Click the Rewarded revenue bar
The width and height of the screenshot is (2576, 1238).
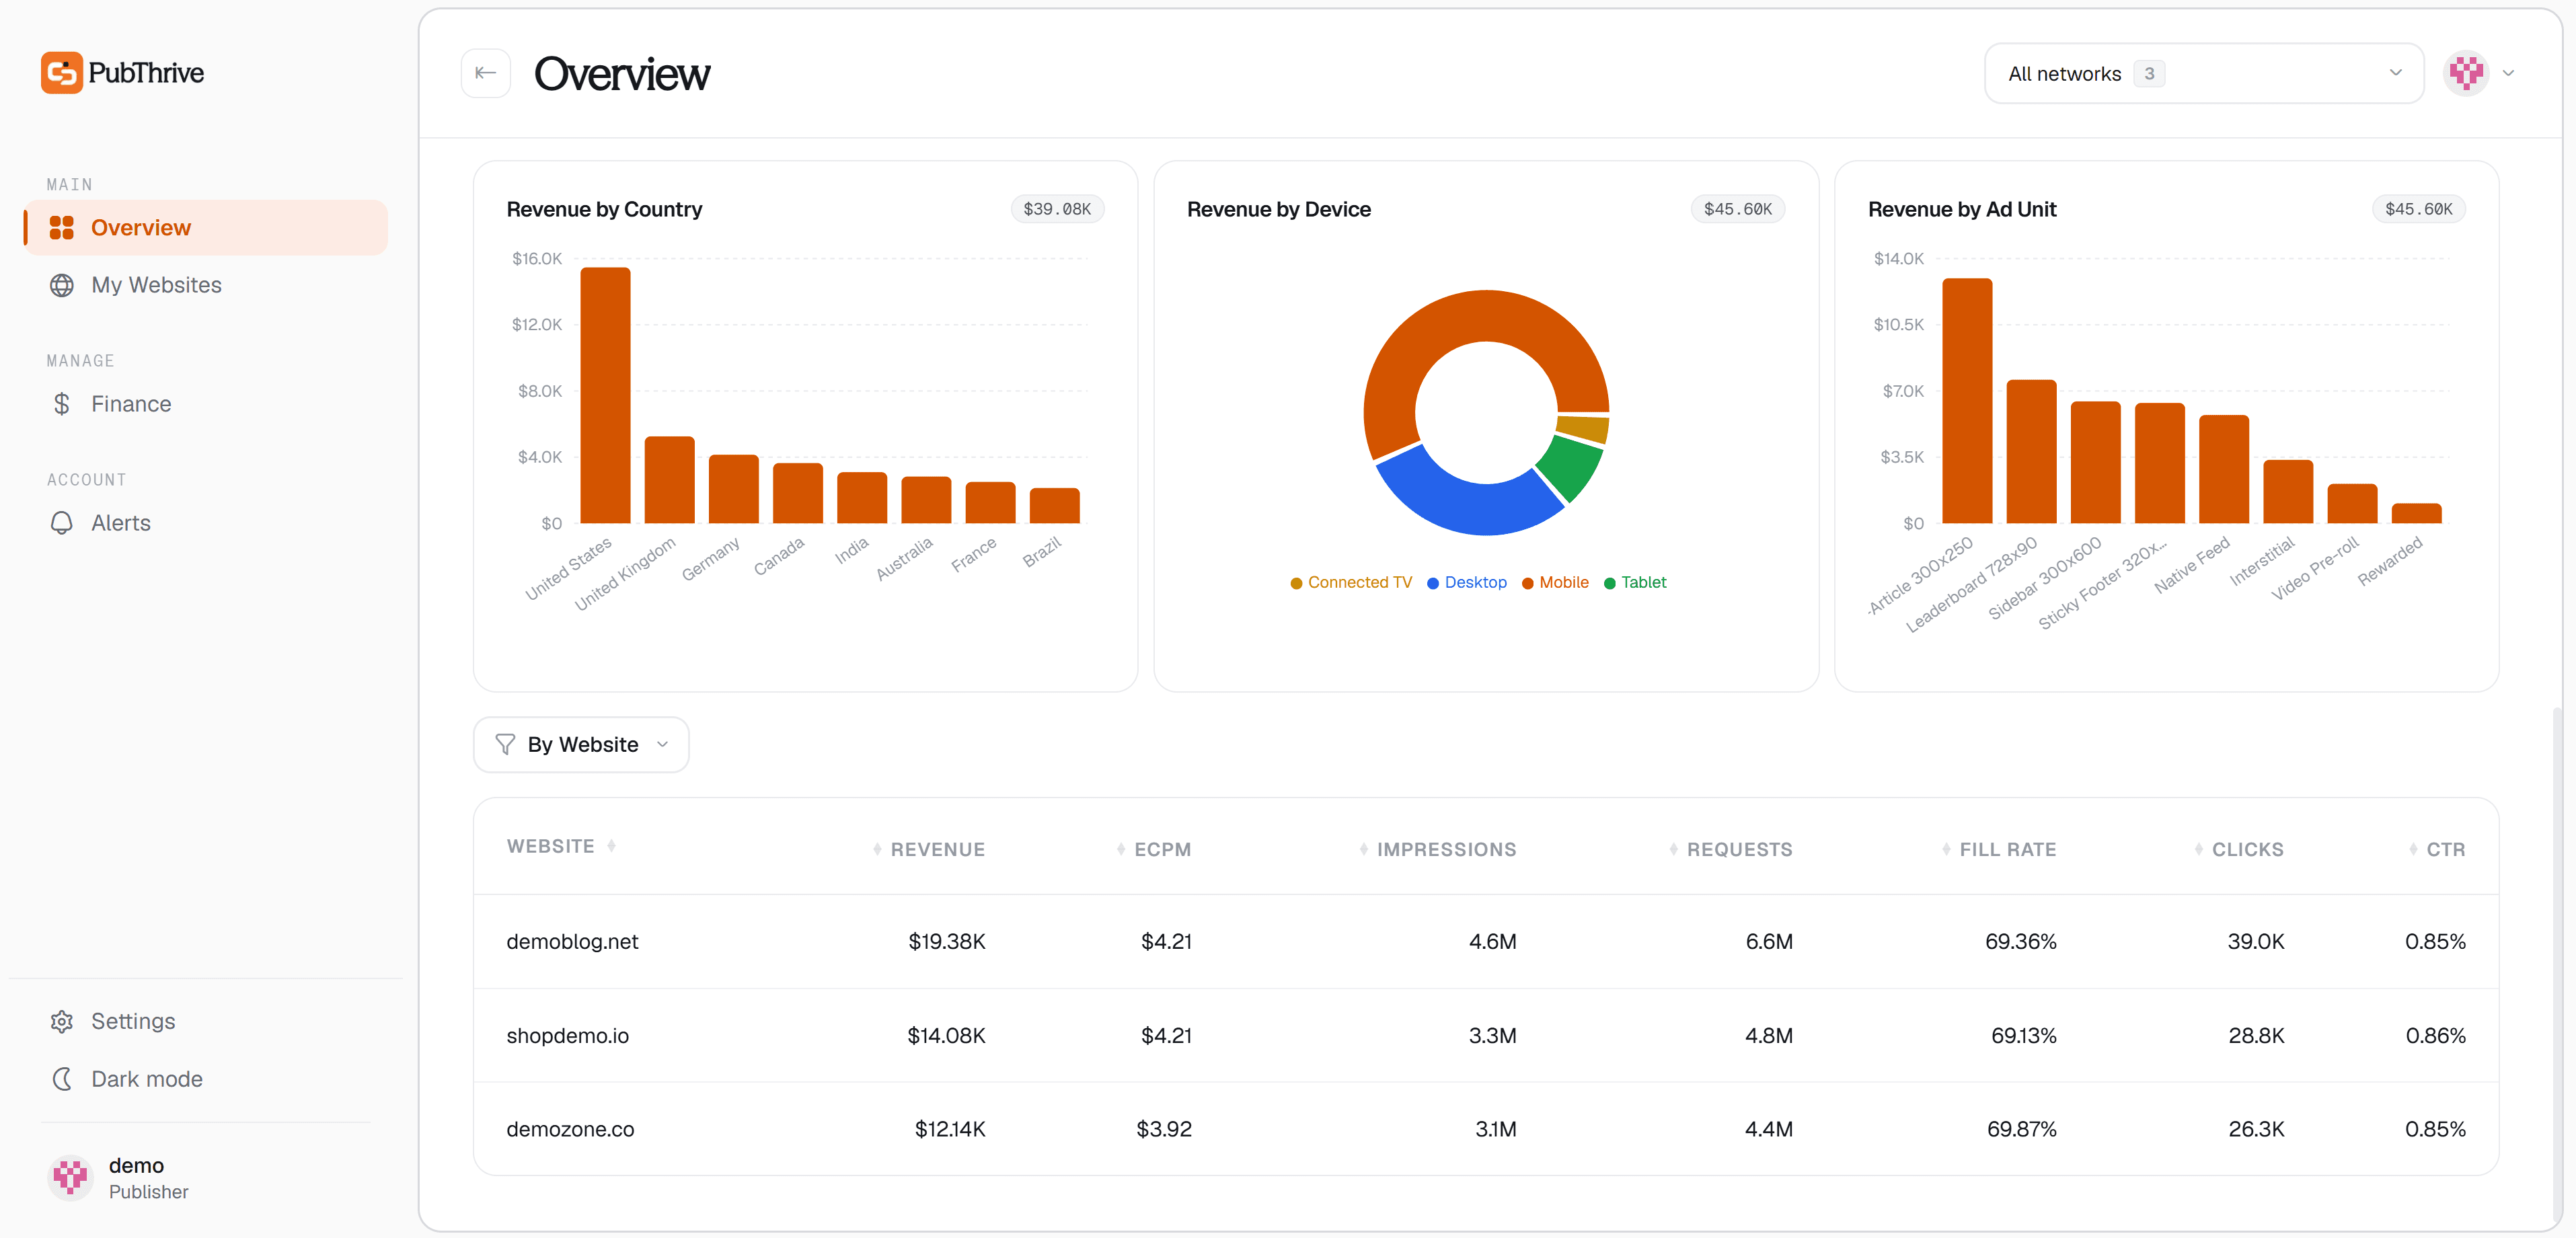(x=2416, y=513)
